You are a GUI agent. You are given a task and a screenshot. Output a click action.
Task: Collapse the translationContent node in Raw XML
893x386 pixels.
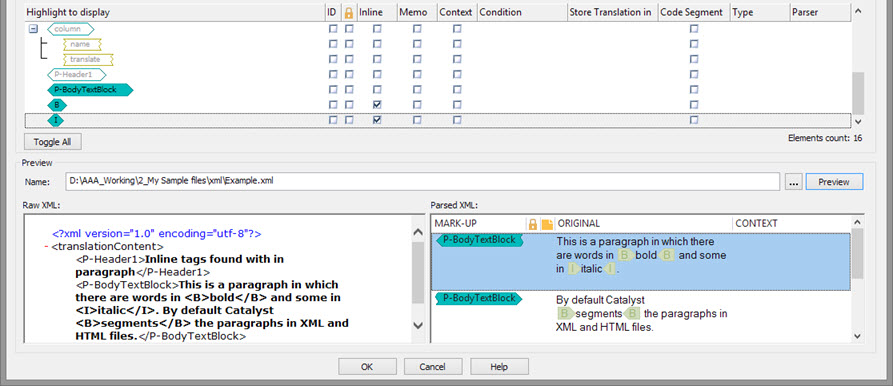pyautogui.click(x=46, y=247)
